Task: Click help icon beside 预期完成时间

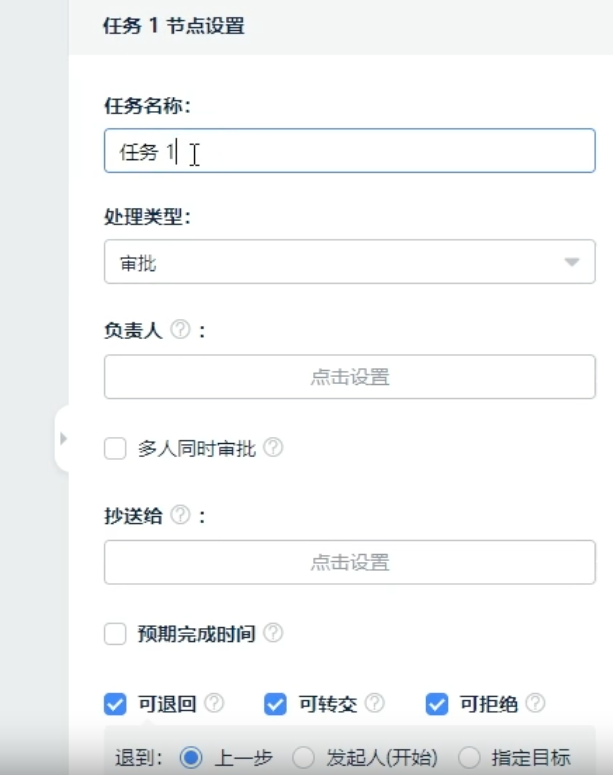Action: tap(273, 633)
